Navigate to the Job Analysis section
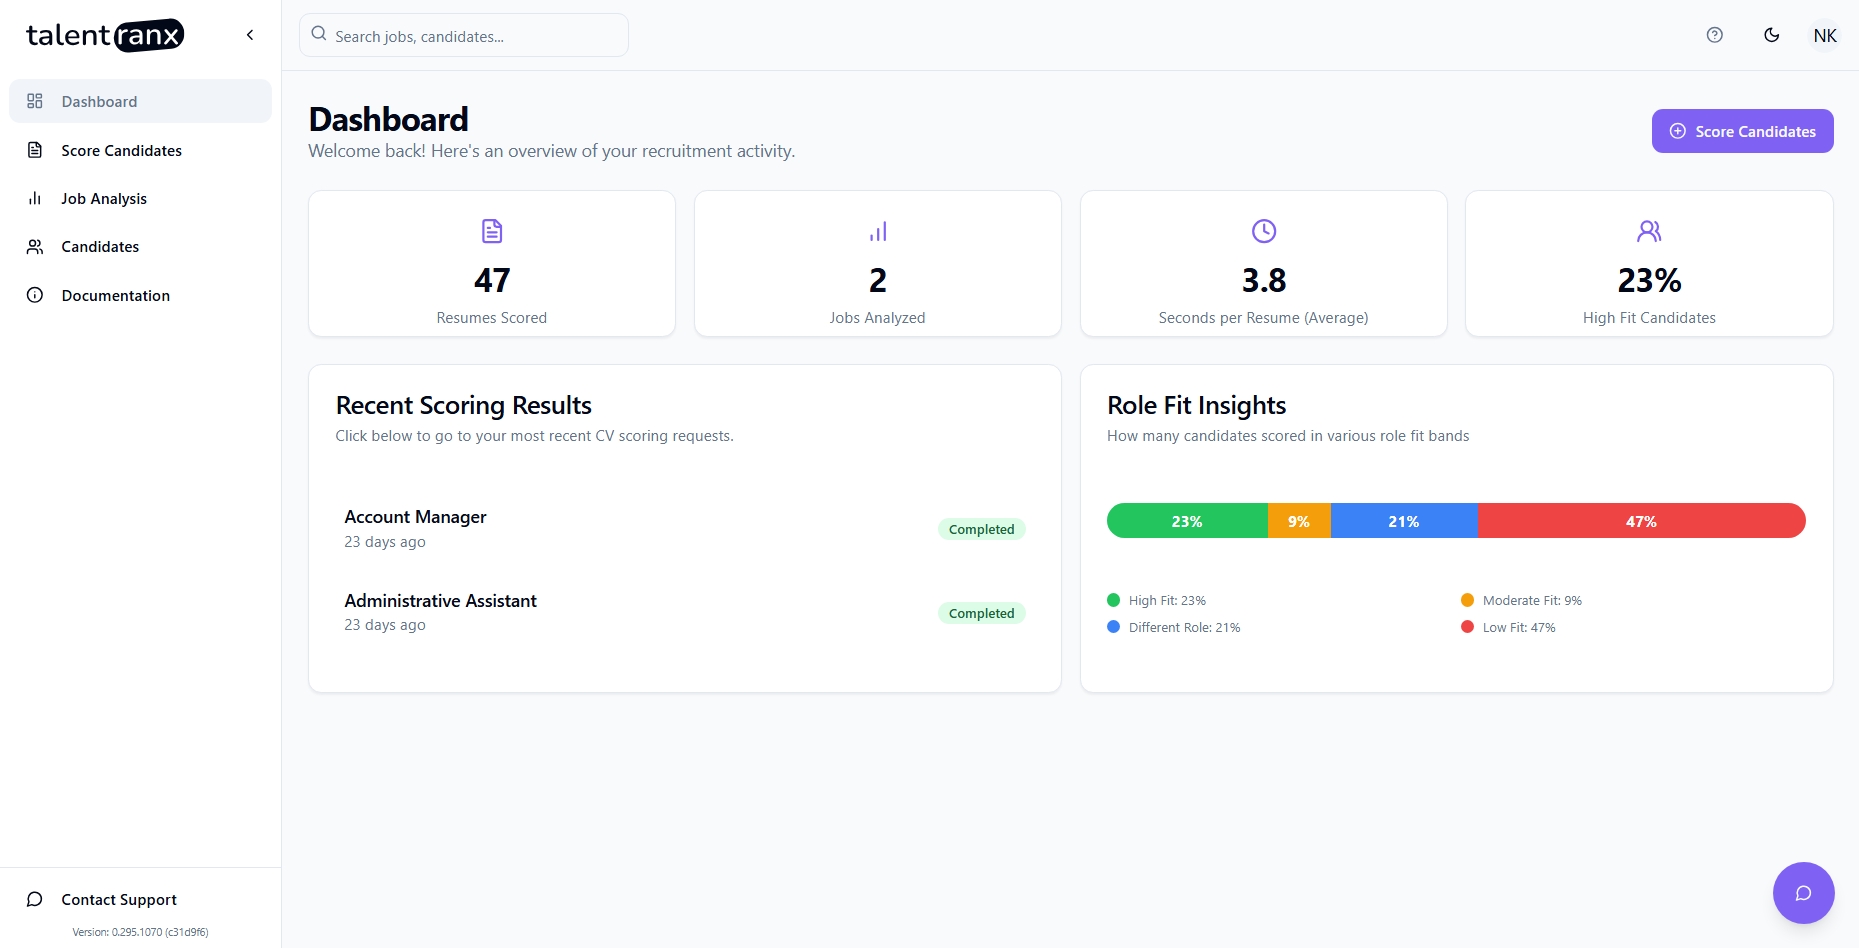 tap(104, 198)
